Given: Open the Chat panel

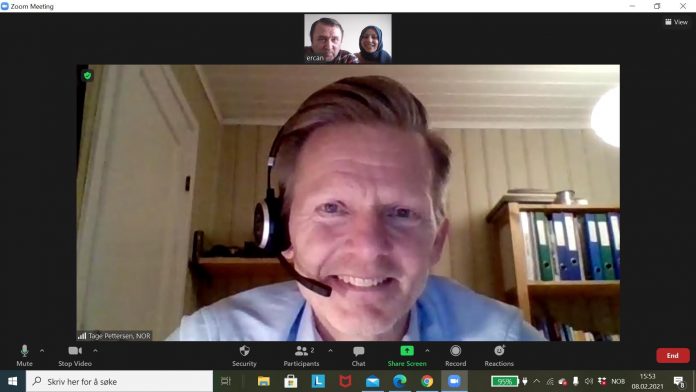Looking at the screenshot, I should pyautogui.click(x=359, y=356).
